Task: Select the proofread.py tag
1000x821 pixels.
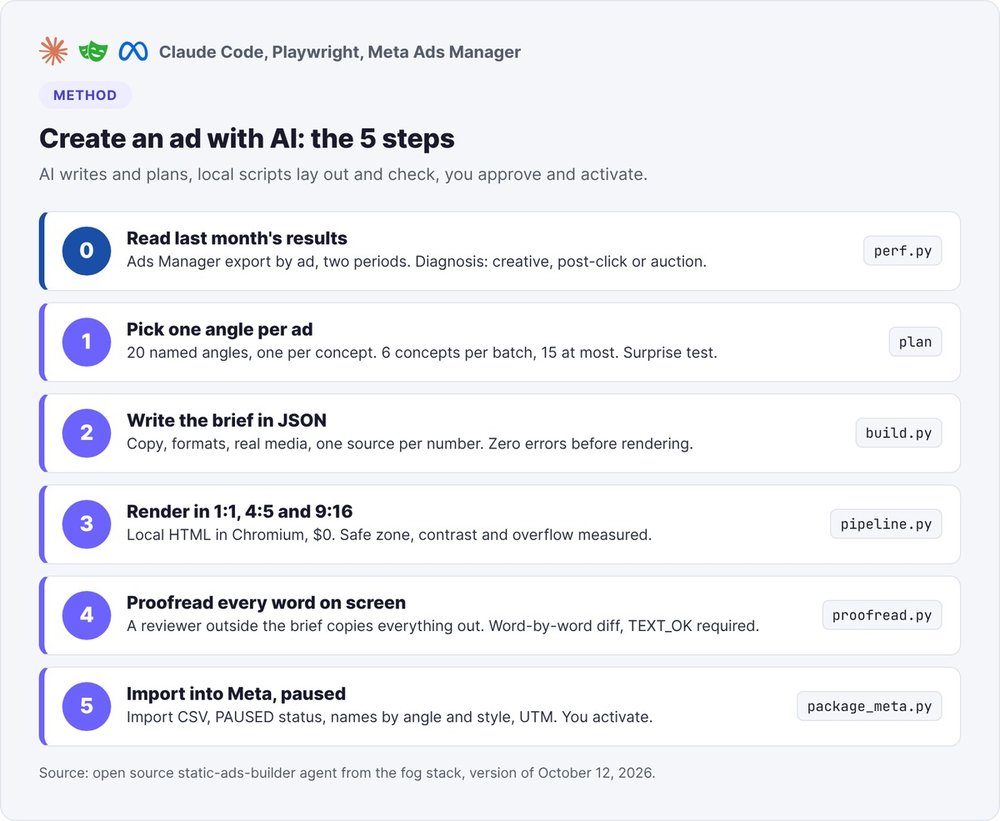Action: click(882, 615)
